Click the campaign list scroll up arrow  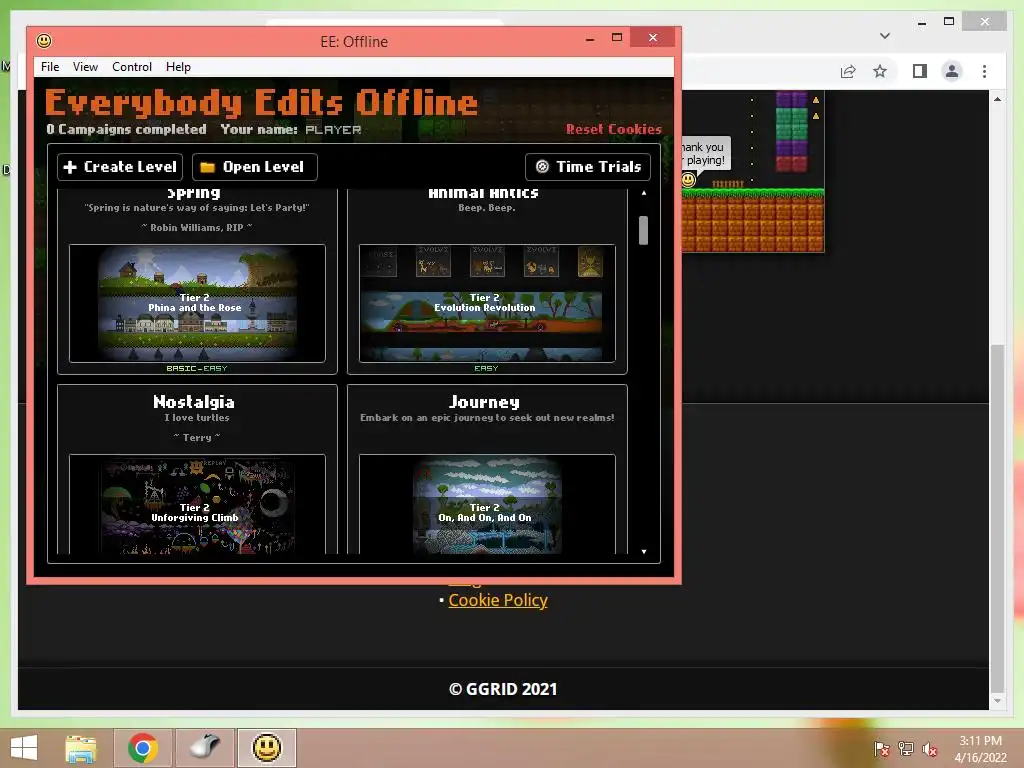tap(644, 193)
